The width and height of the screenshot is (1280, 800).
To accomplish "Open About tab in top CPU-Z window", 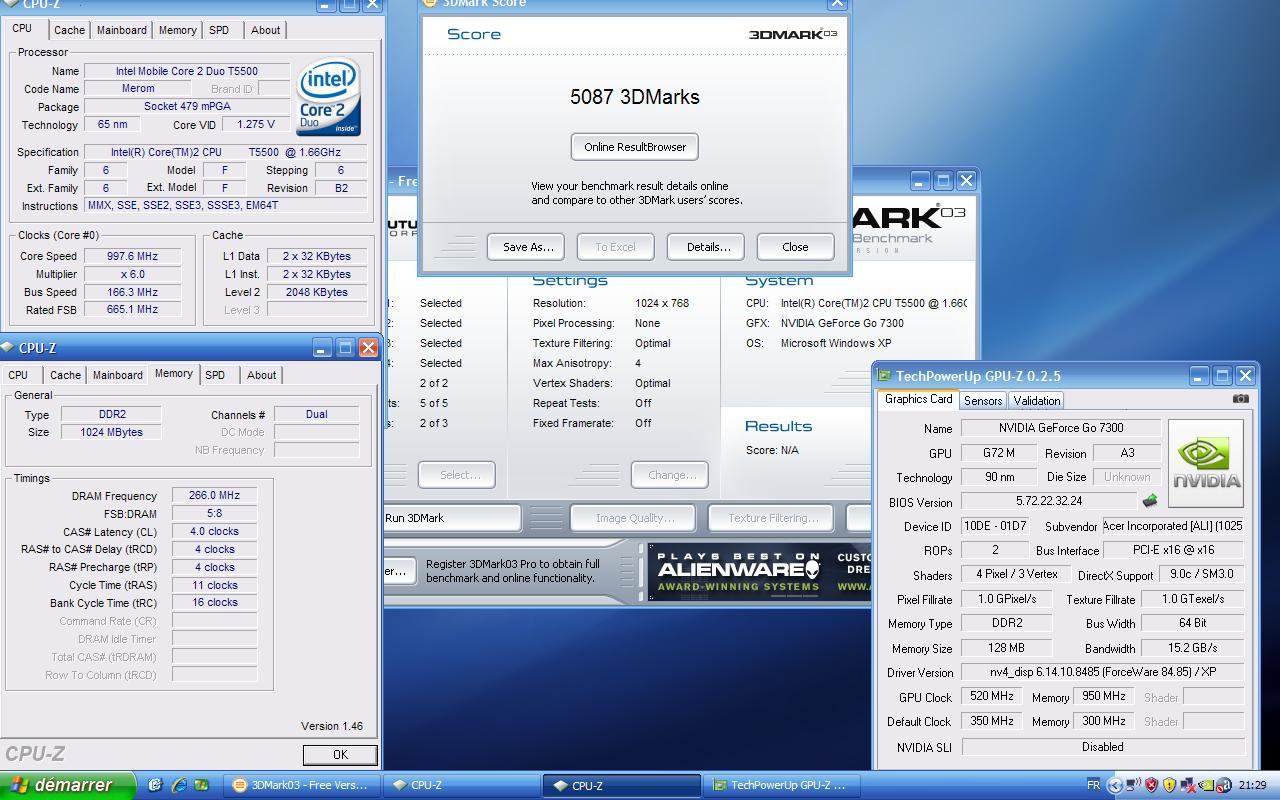I will pos(265,30).
